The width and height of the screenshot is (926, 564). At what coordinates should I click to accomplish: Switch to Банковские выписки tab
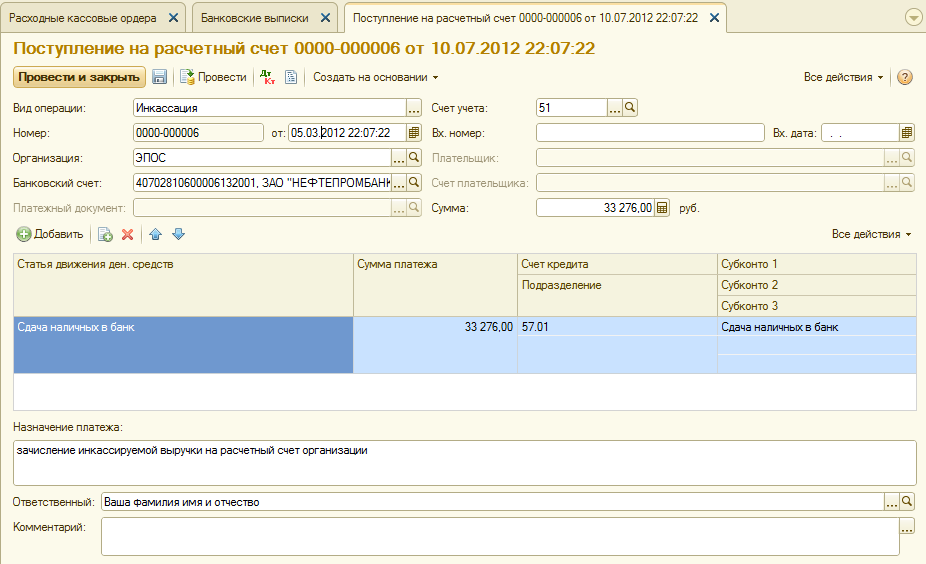pyautogui.click(x=255, y=18)
